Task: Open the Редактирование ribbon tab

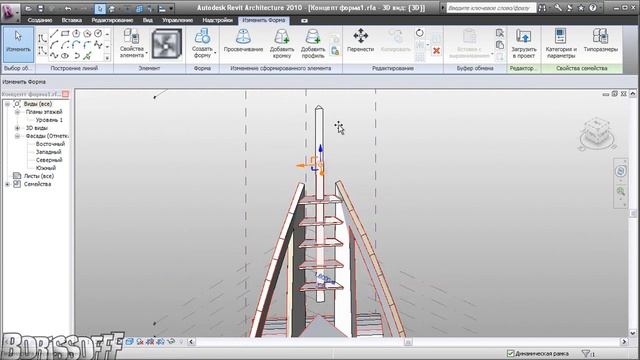Action: coord(112,20)
